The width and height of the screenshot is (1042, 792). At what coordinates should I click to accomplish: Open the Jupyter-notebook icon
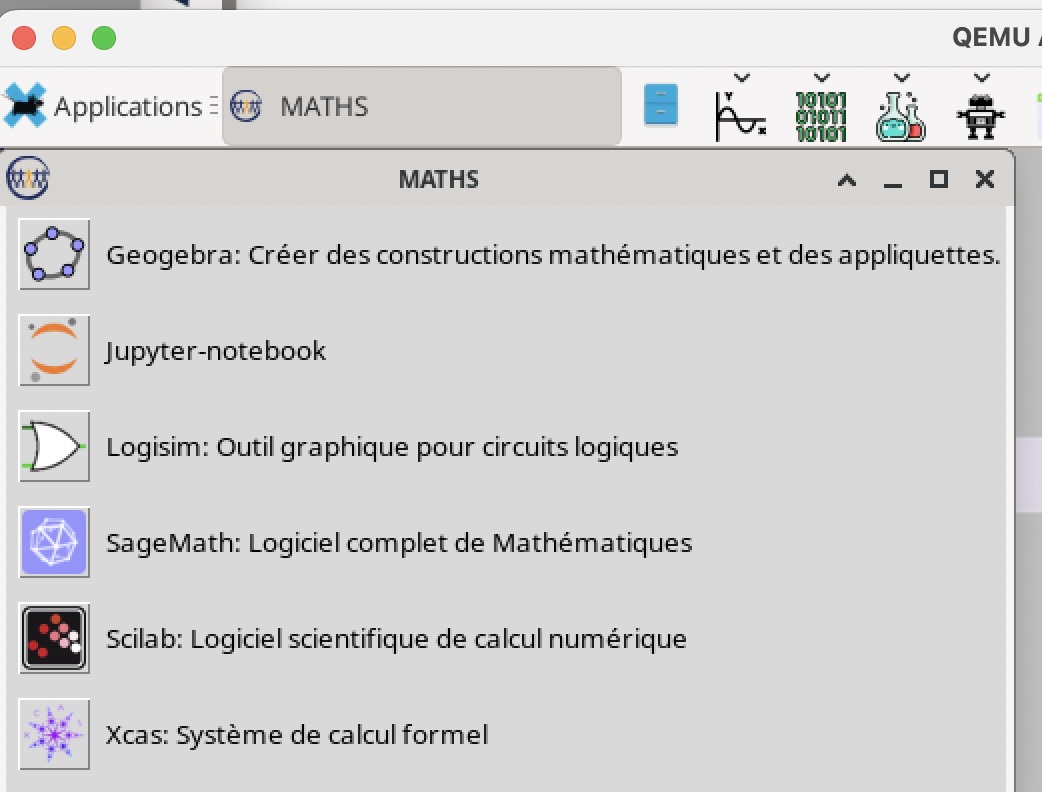tap(54, 350)
